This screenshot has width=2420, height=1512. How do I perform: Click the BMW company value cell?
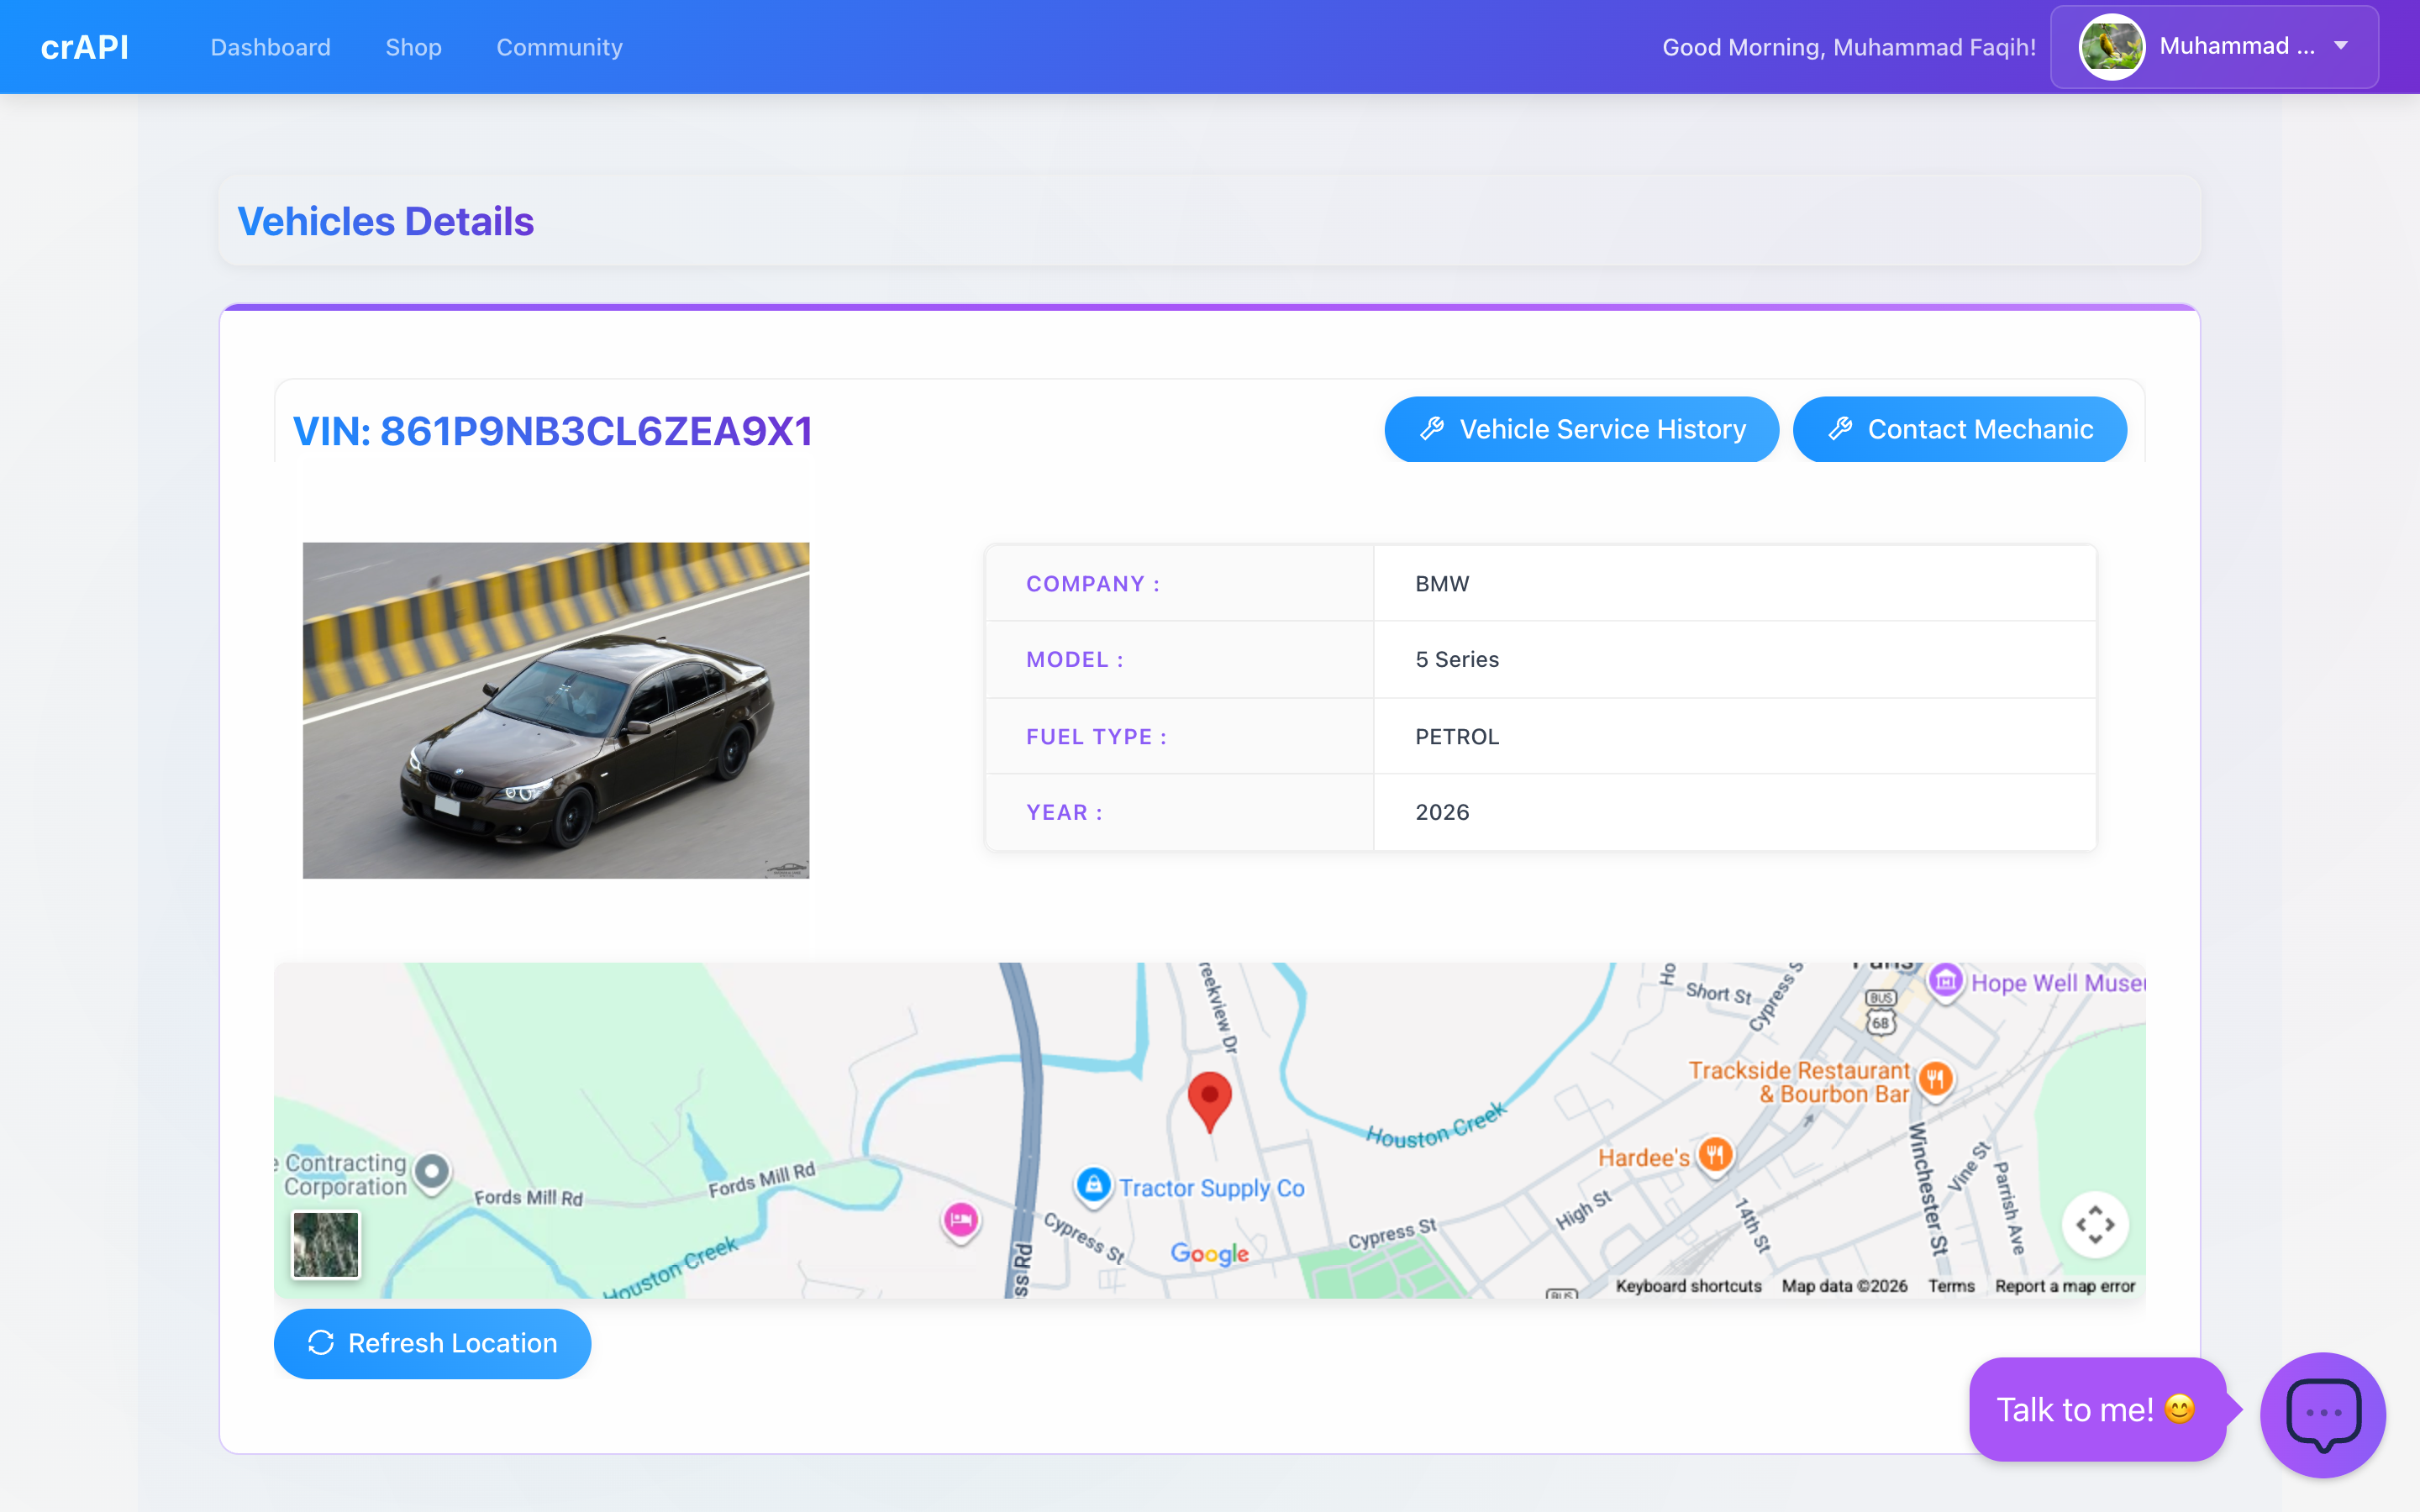(1735, 583)
